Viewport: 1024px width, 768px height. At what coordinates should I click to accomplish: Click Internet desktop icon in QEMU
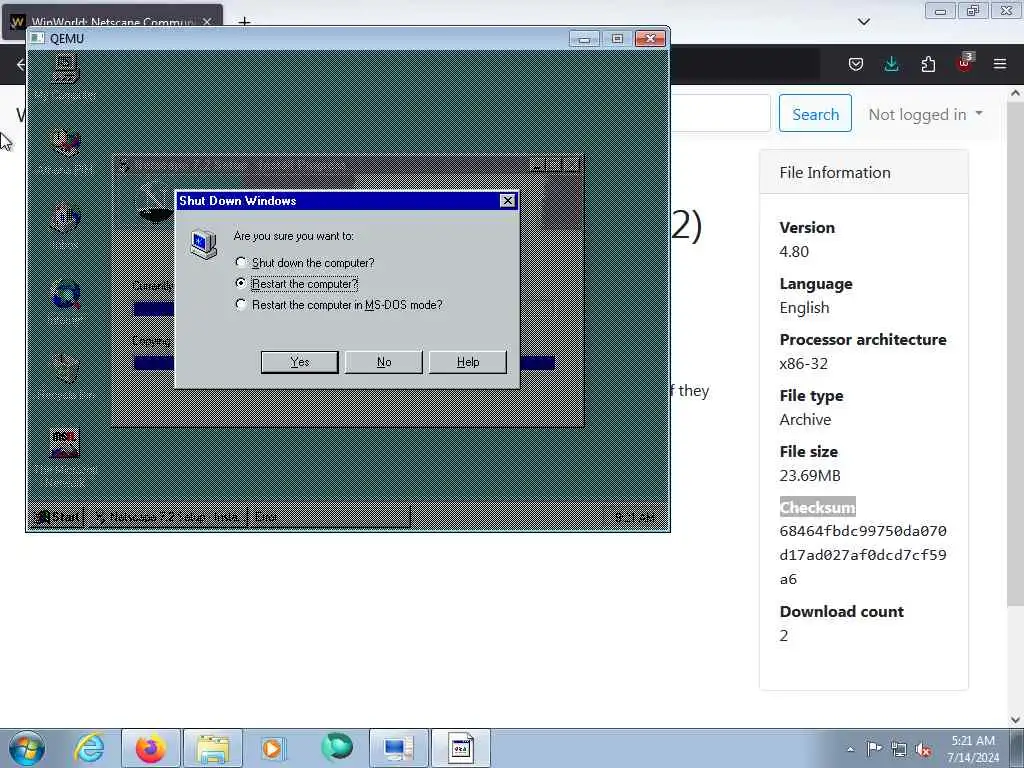pyautogui.click(x=65, y=301)
